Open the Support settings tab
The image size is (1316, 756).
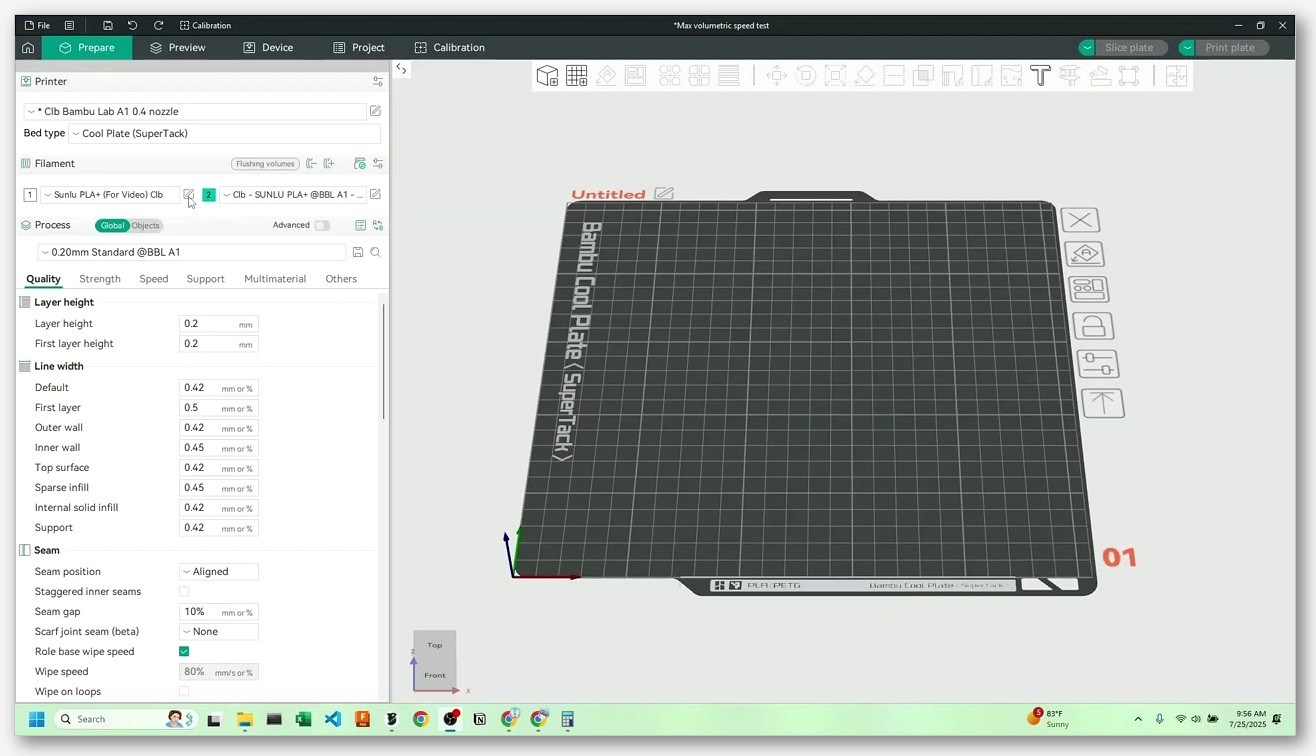point(205,279)
